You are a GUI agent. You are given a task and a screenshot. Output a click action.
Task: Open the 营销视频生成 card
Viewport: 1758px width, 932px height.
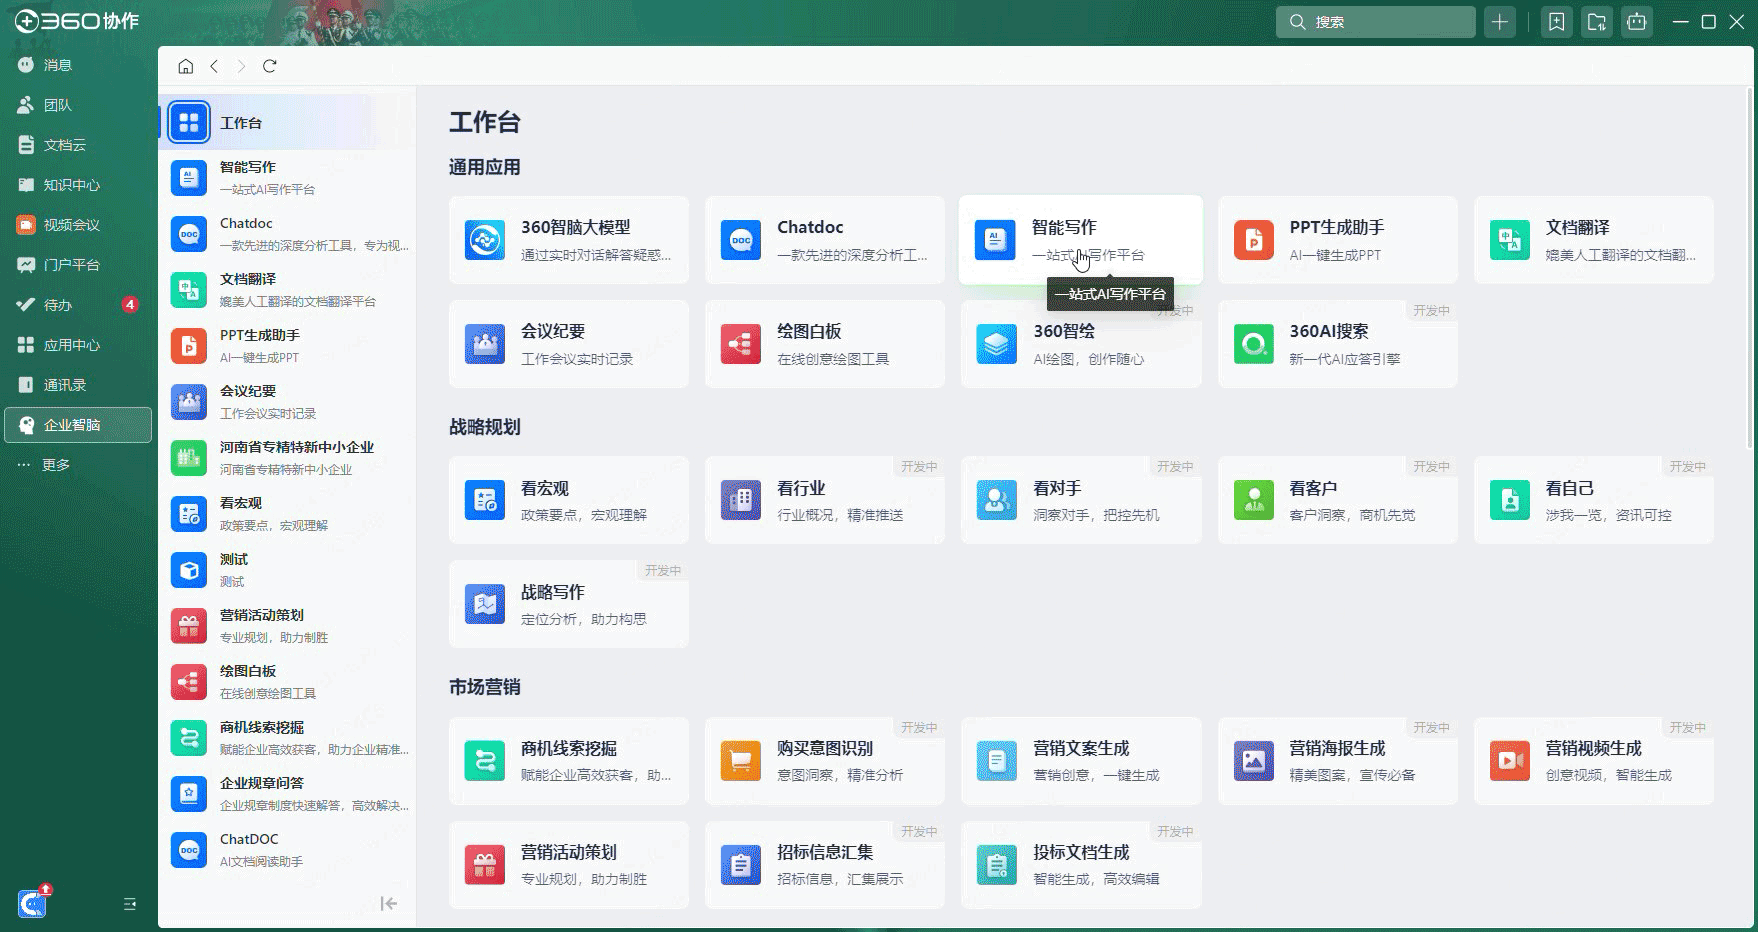1593,761
